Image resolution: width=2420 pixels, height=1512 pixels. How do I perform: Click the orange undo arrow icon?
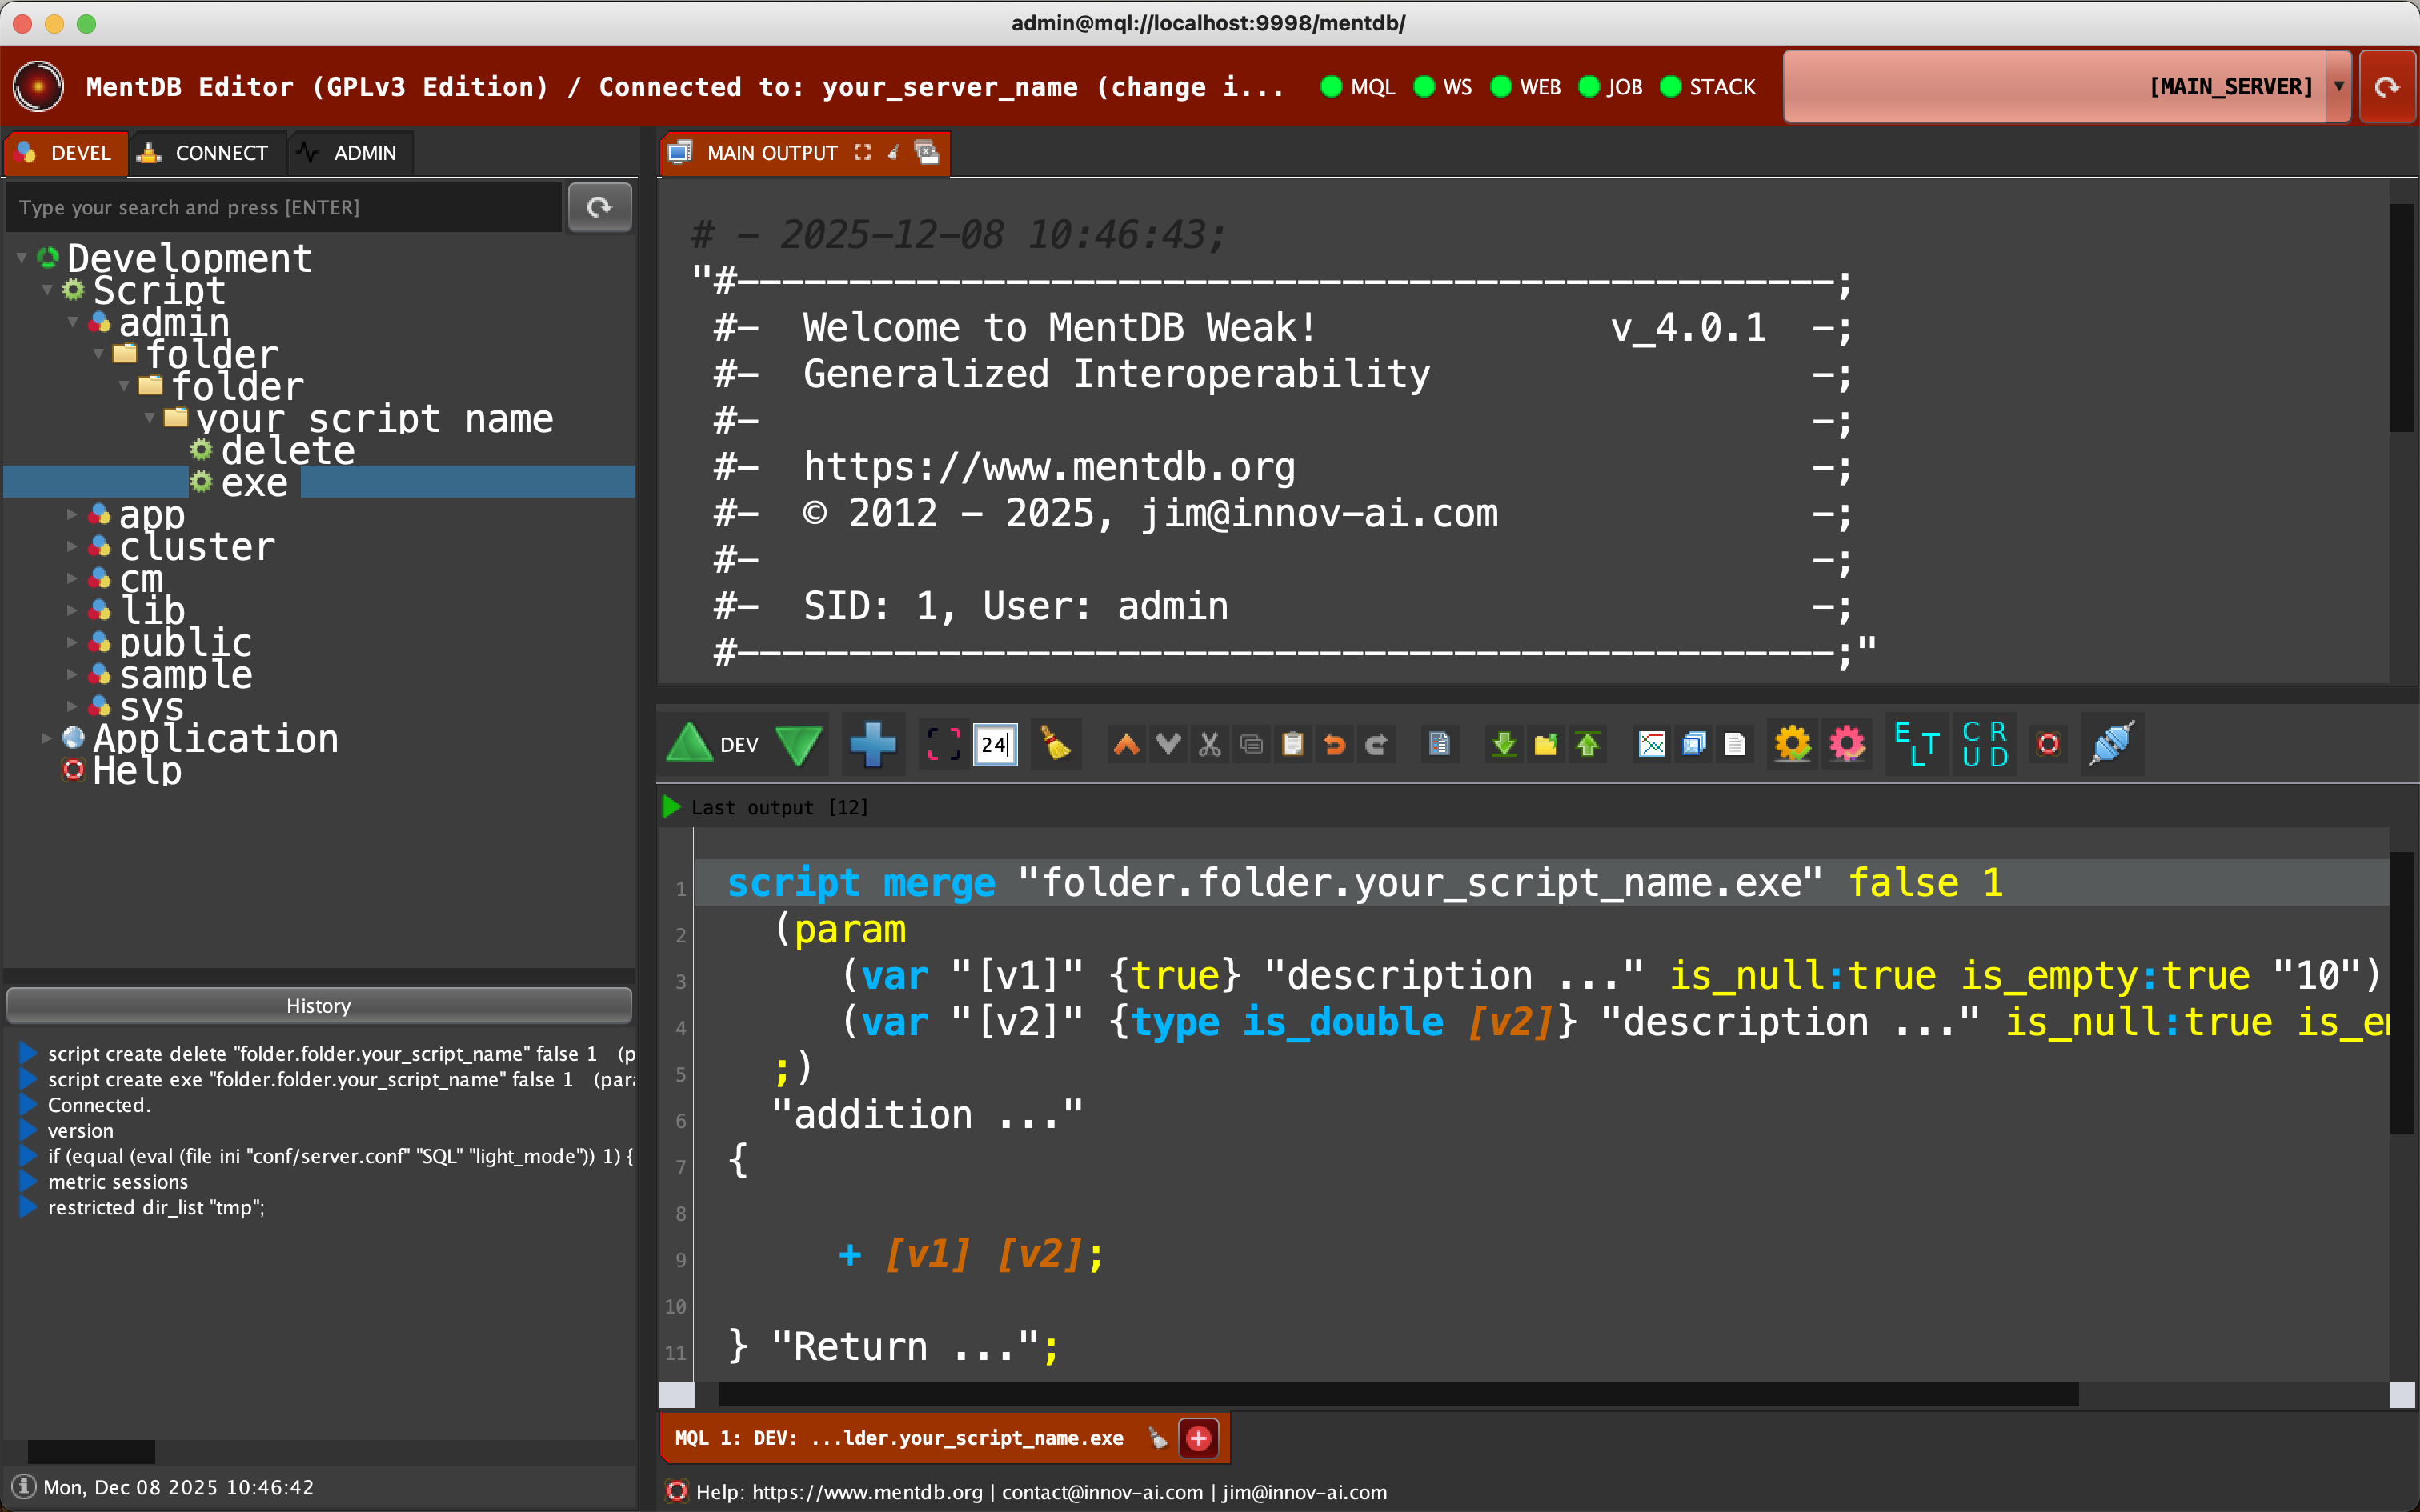coord(1334,745)
